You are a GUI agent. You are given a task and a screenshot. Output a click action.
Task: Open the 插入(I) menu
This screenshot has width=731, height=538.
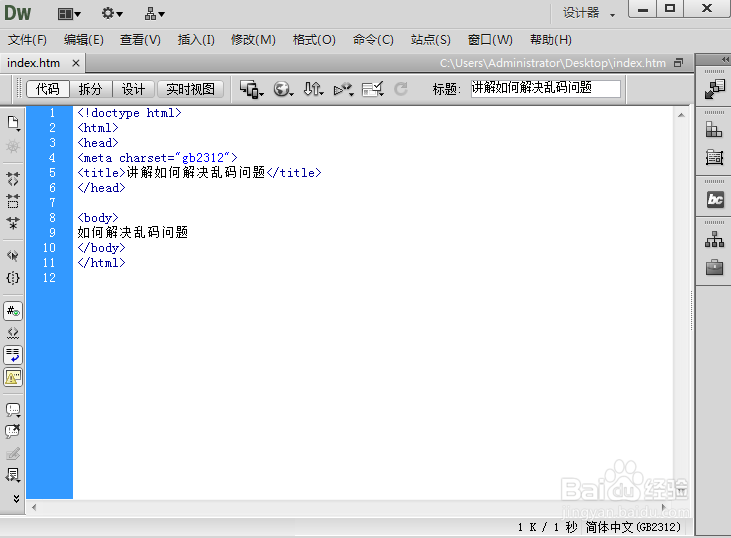196,40
